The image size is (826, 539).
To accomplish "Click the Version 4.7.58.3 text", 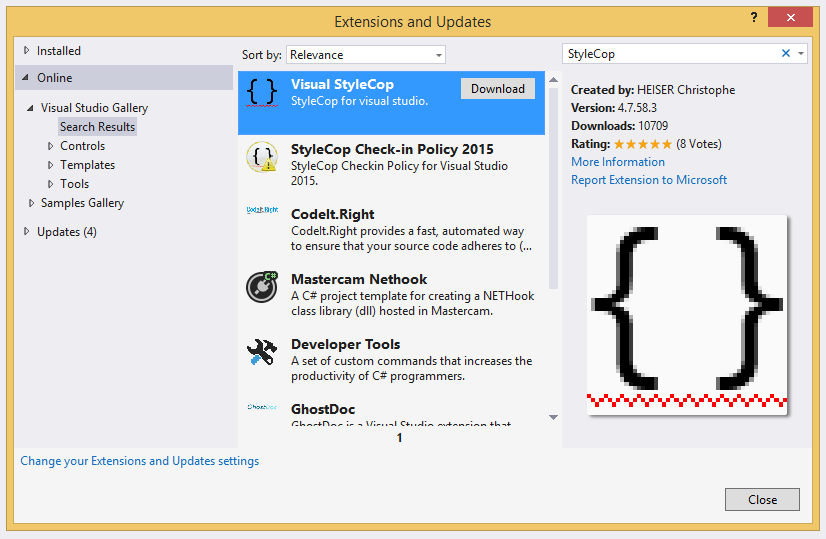I will pyautogui.click(x=614, y=108).
